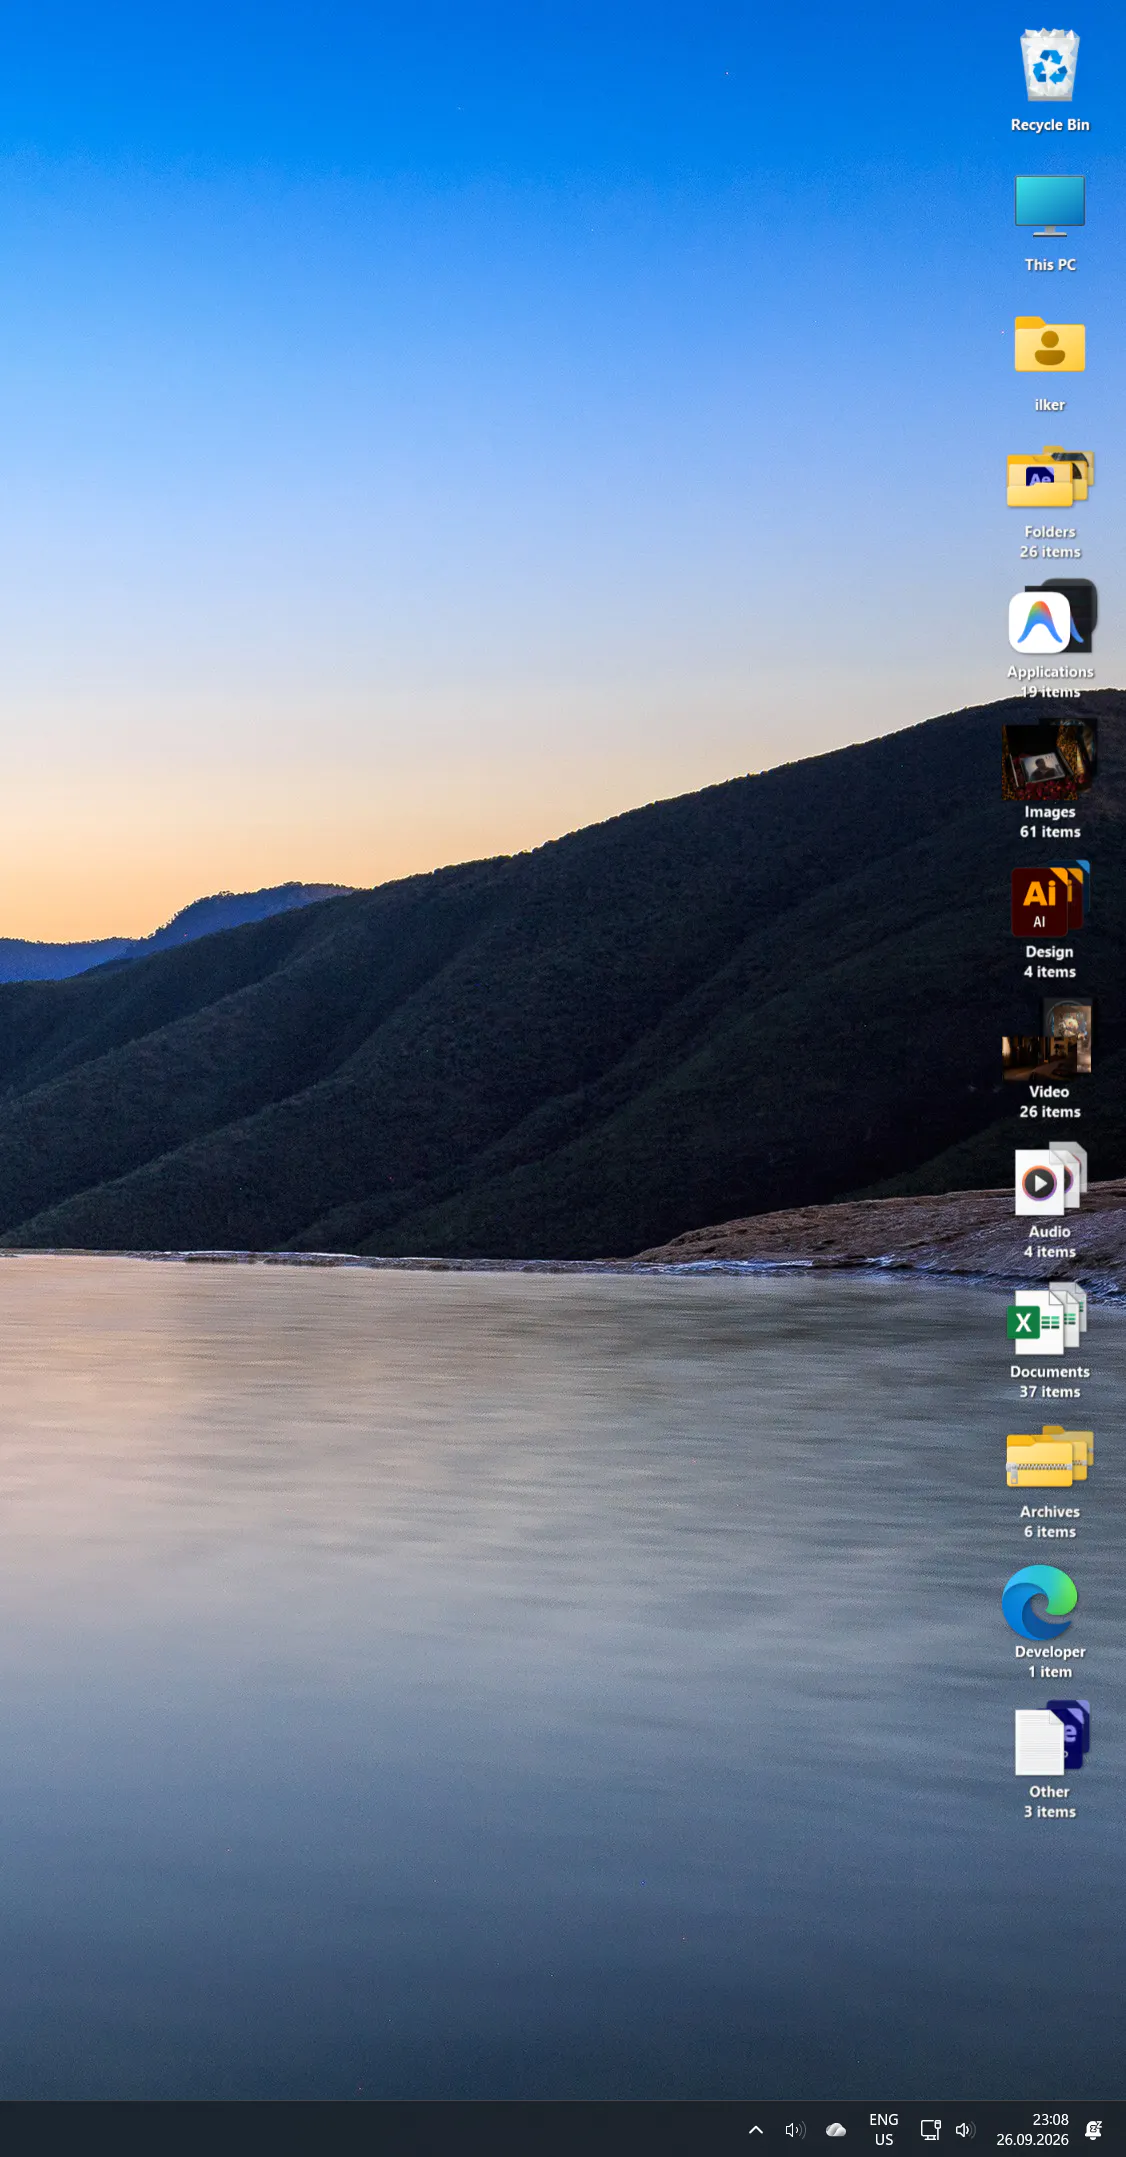Open the Video stack on the desktop
1126x2157 pixels.
[x=1050, y=1060]
